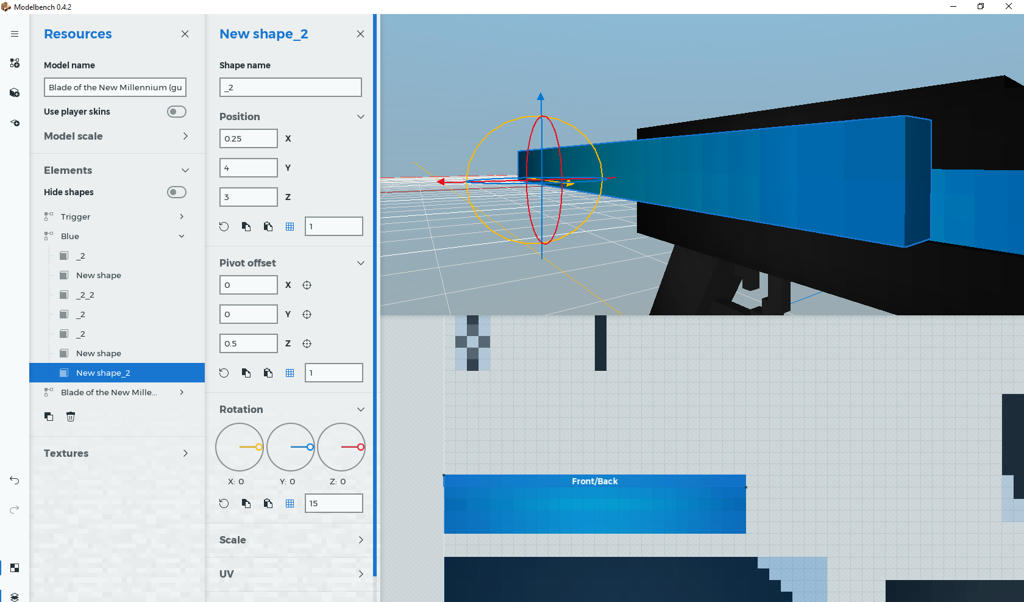Delete selected element with trash icon

click(x=71, y=416)
